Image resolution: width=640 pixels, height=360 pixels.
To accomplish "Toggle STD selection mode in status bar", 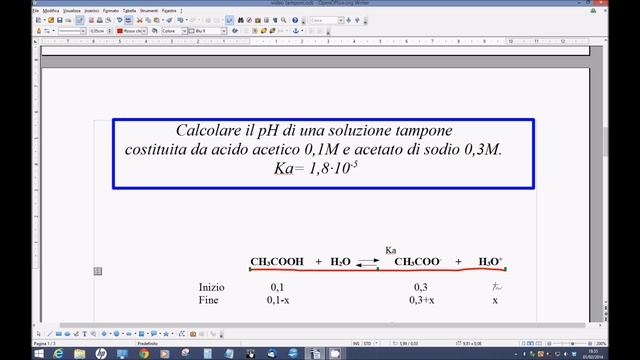I will pos(367,344).
